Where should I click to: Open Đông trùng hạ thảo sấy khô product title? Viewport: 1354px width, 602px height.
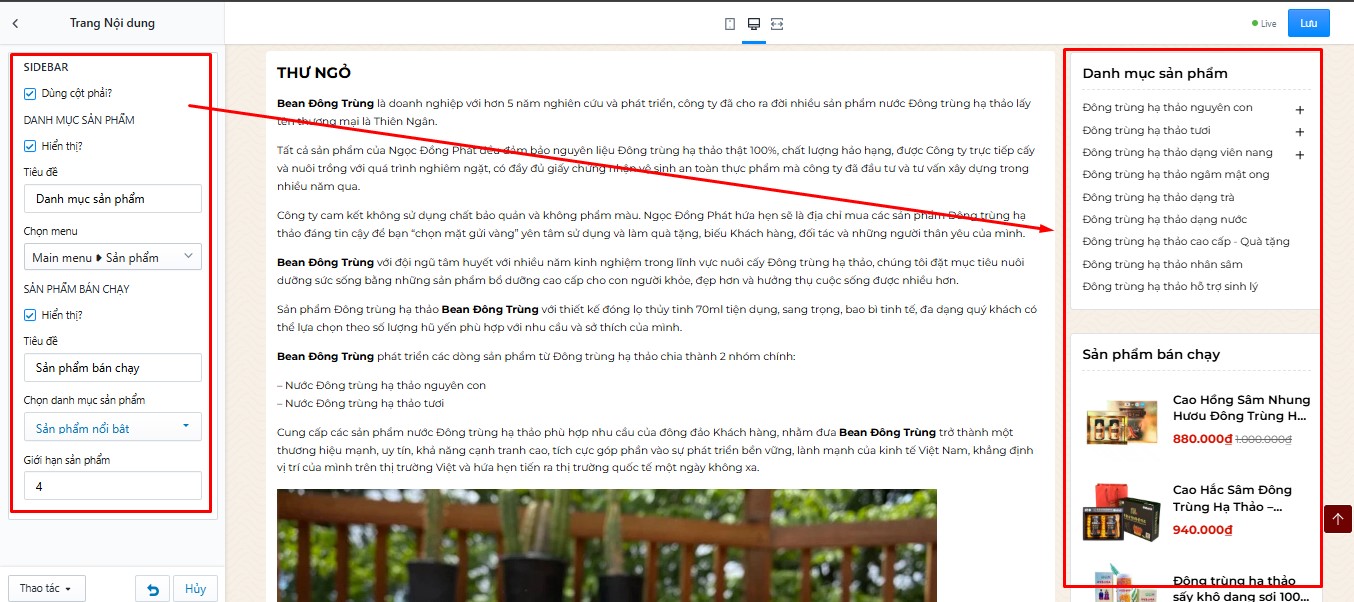(x=1241, y=588)
